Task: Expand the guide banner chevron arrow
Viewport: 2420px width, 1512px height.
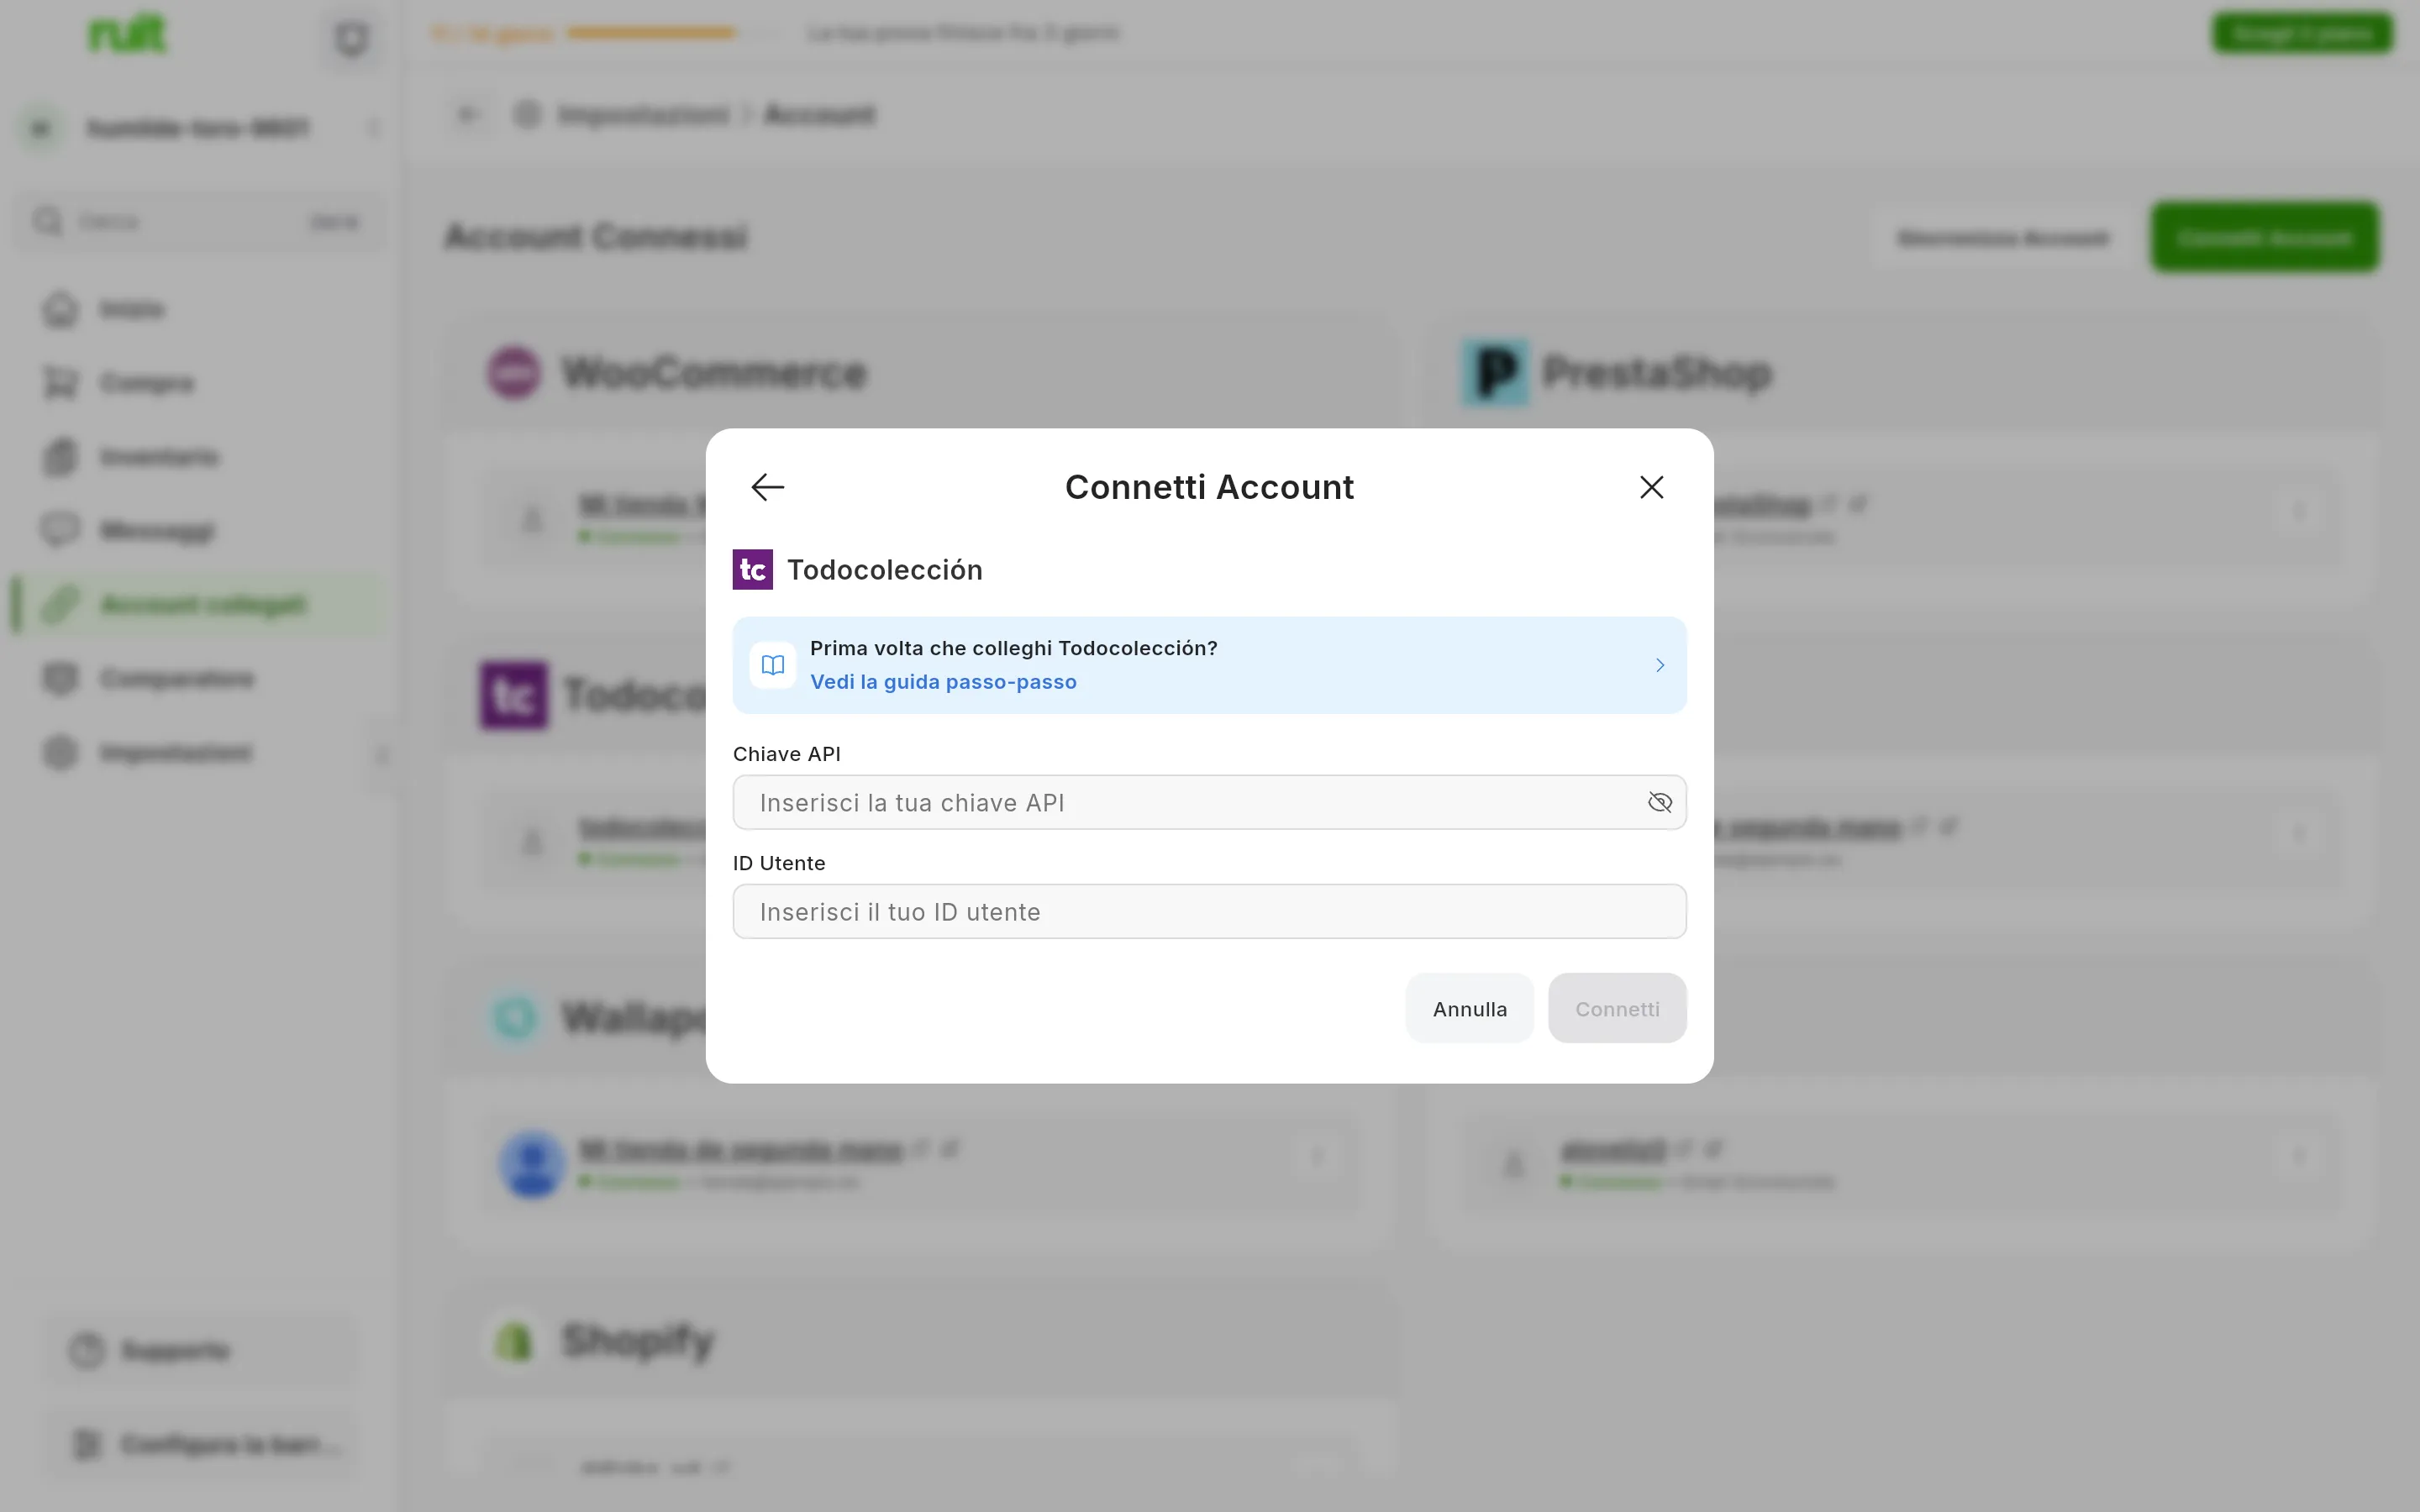Action: click(x=1659, y=665)
